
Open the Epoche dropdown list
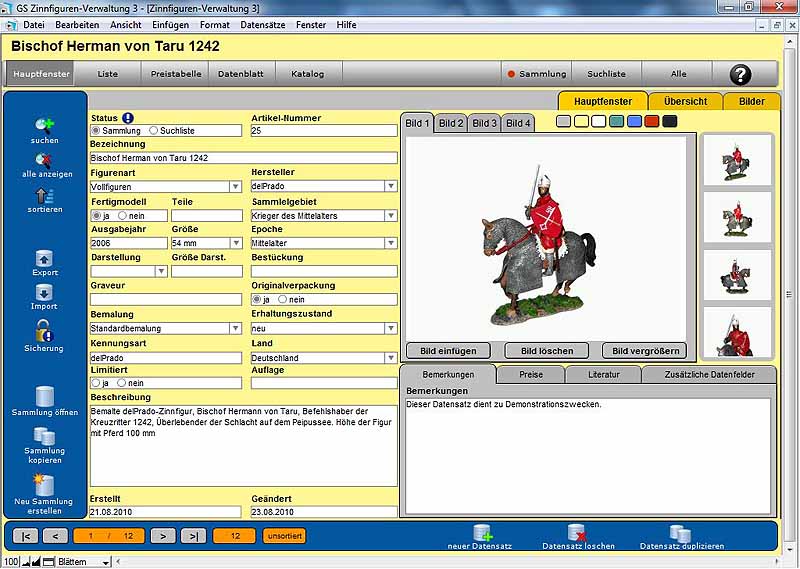pos(390,243)
